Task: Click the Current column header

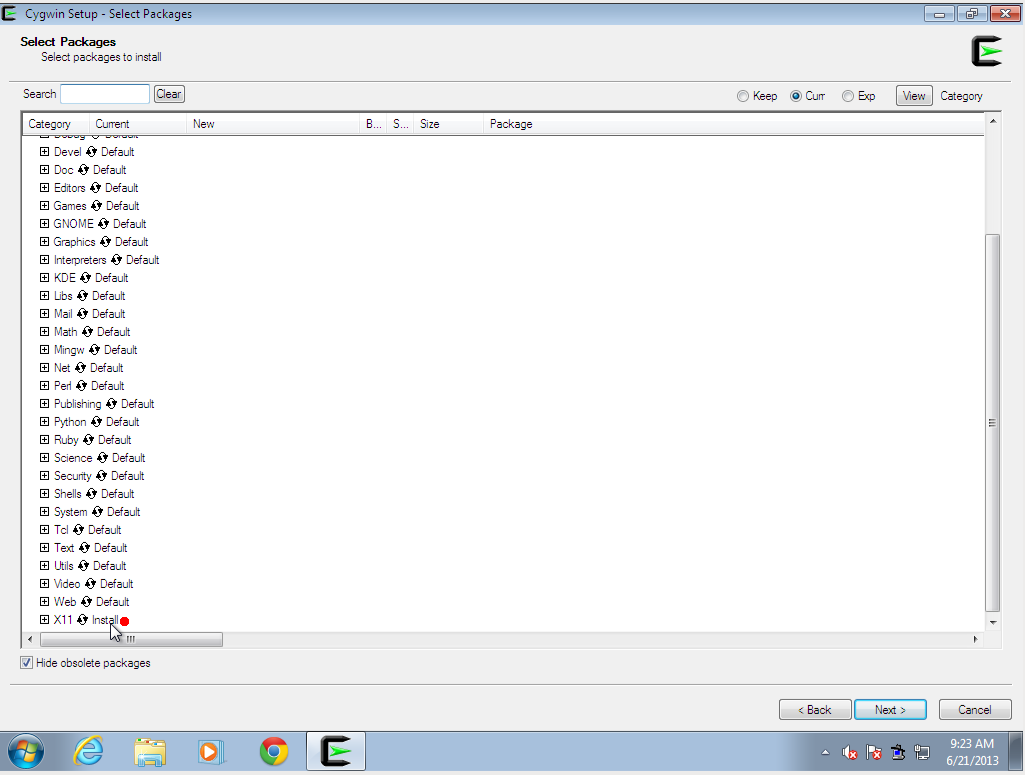Action: (x=138, y=124)
